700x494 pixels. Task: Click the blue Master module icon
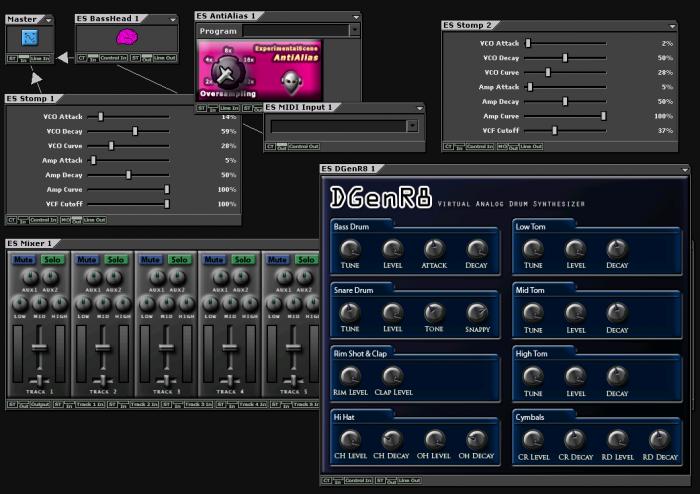click(x=28, y=38)
